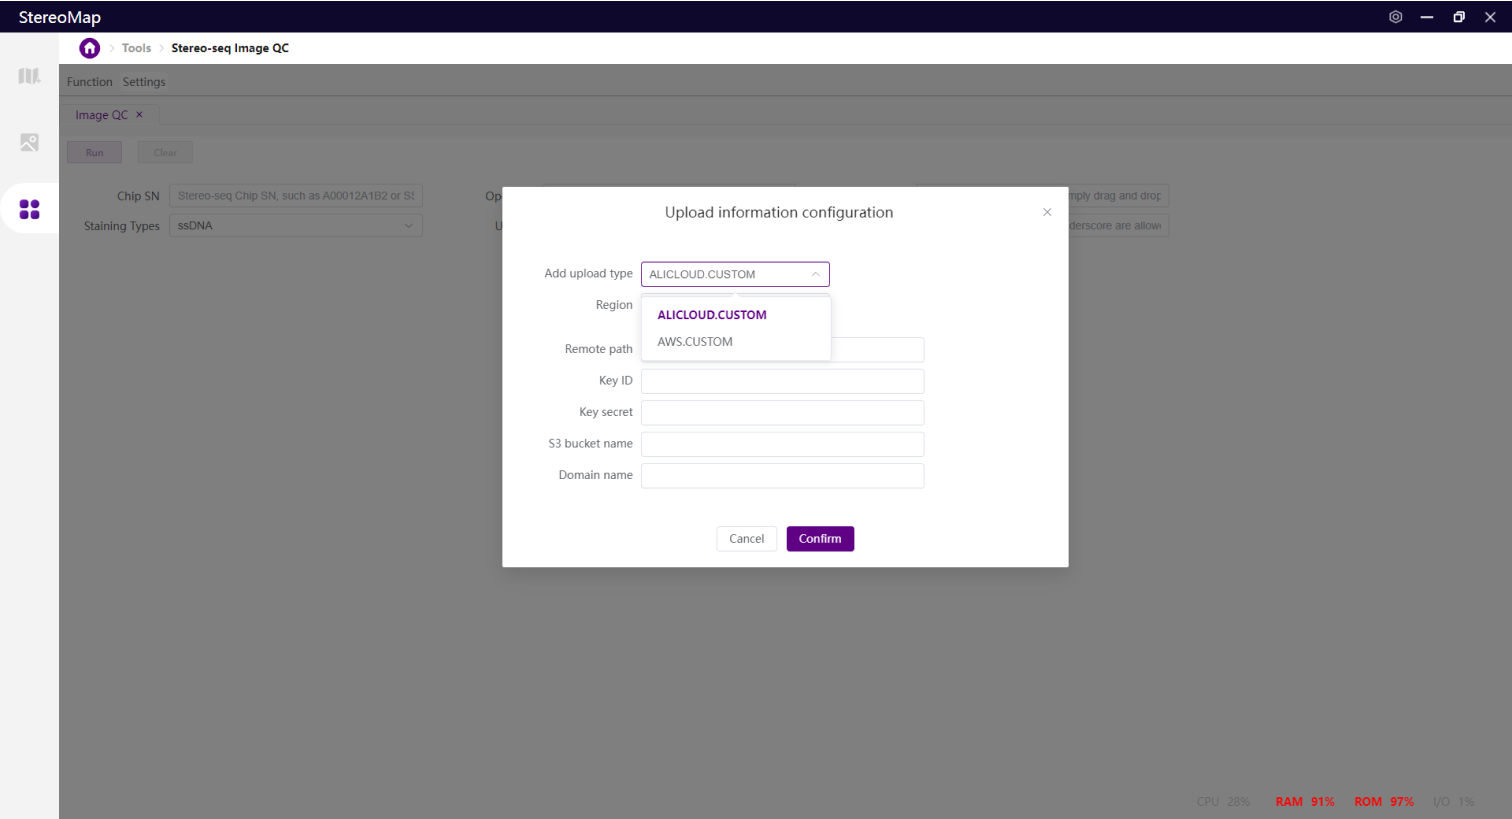The width and height of the screenshot is (1512, 819).
Task: Open the map viewer sidebar icon
Action: pyautogui.click(x=29, y=77)
